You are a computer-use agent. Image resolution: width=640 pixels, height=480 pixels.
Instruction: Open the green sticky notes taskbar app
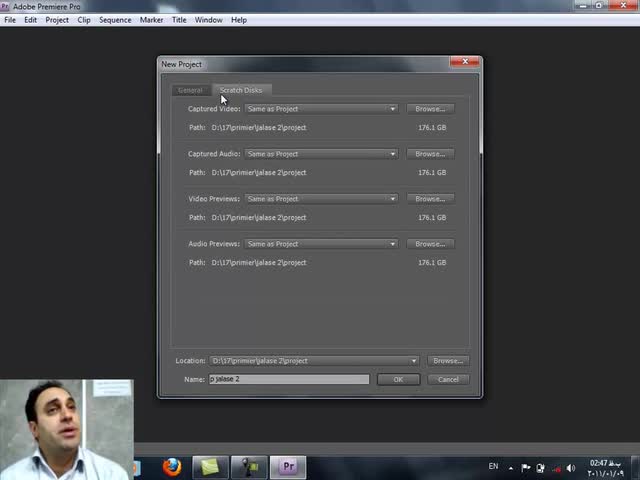(x=210, y=467)
